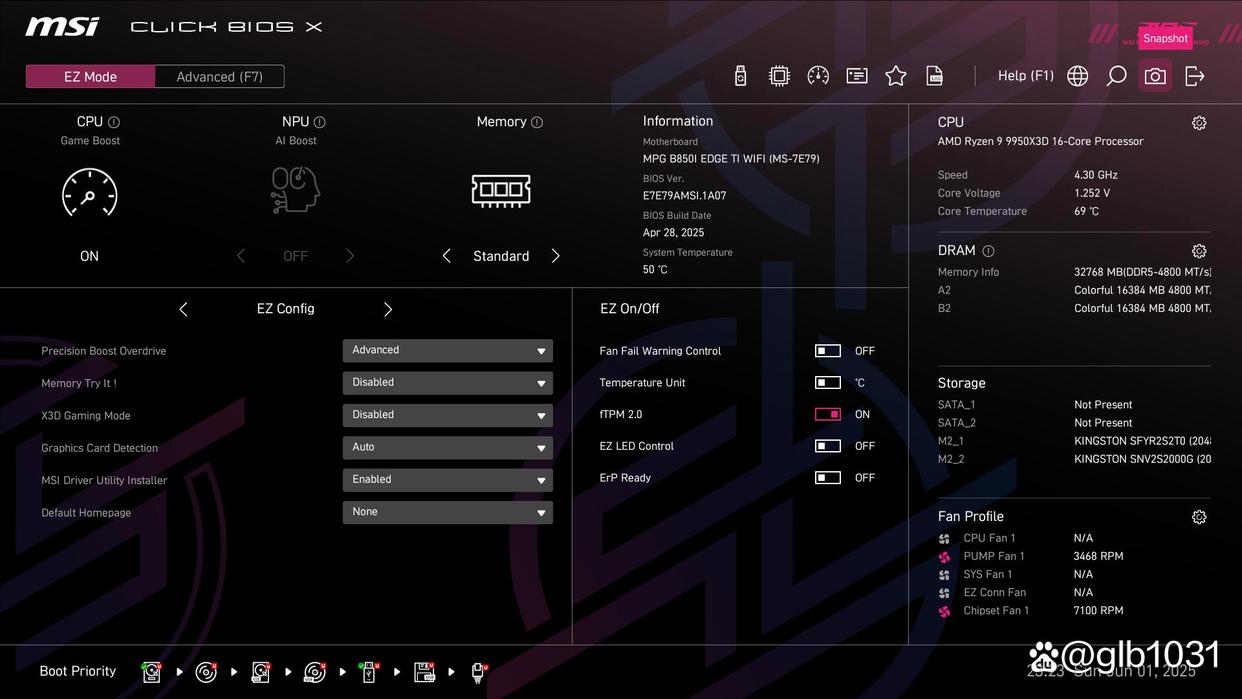Click the motherboard name MPG B850I EDGE TI WIFI
The image size is (1242, 699).
click(731, 159)
